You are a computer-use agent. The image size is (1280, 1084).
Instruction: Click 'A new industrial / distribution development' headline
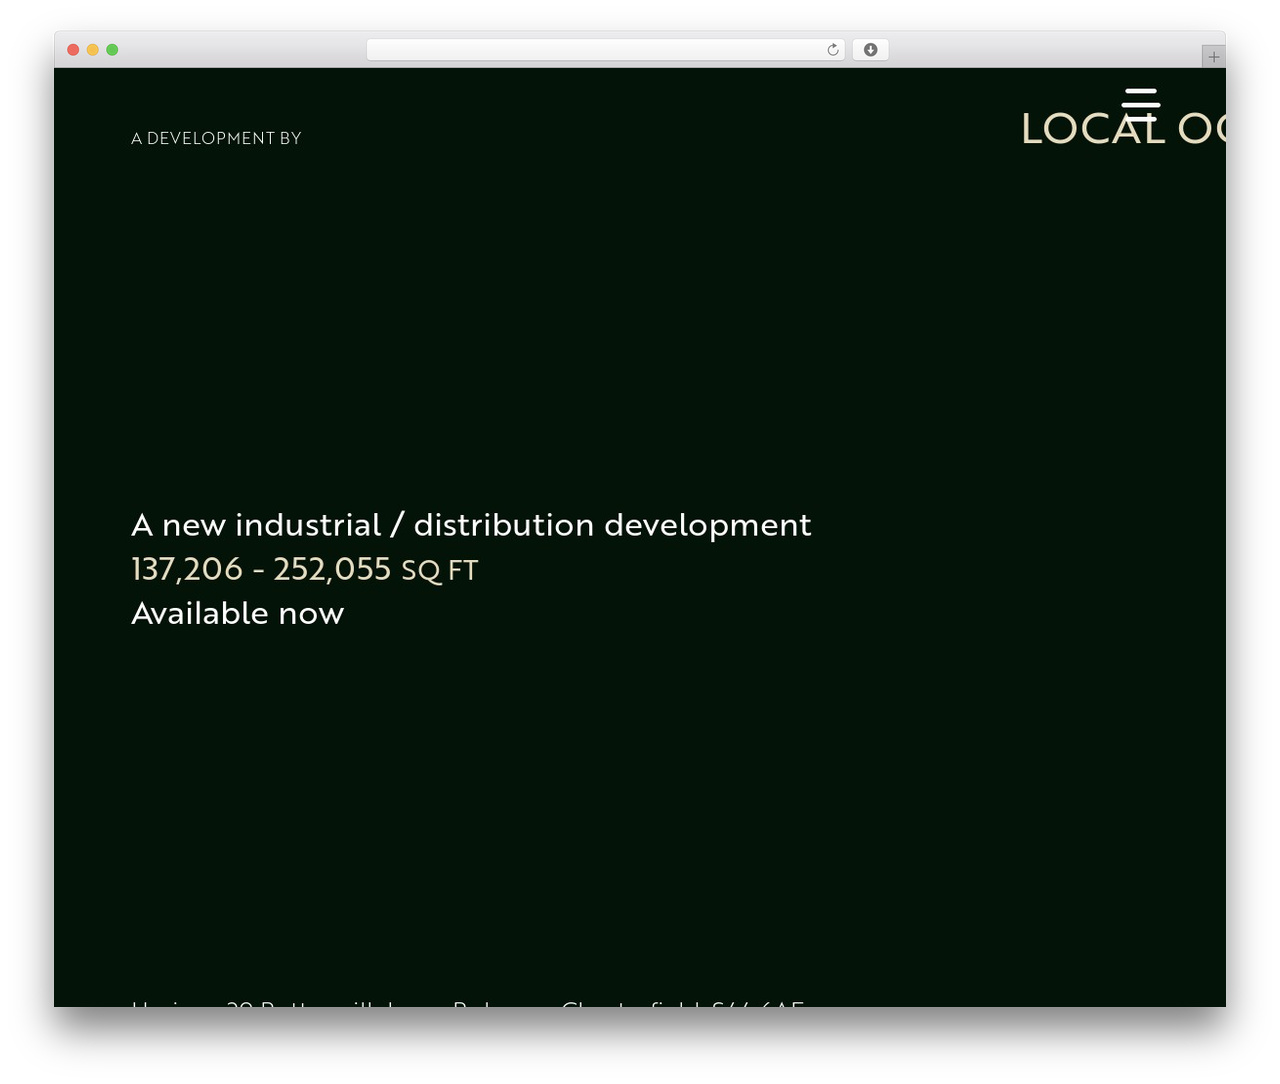(471, 525)
